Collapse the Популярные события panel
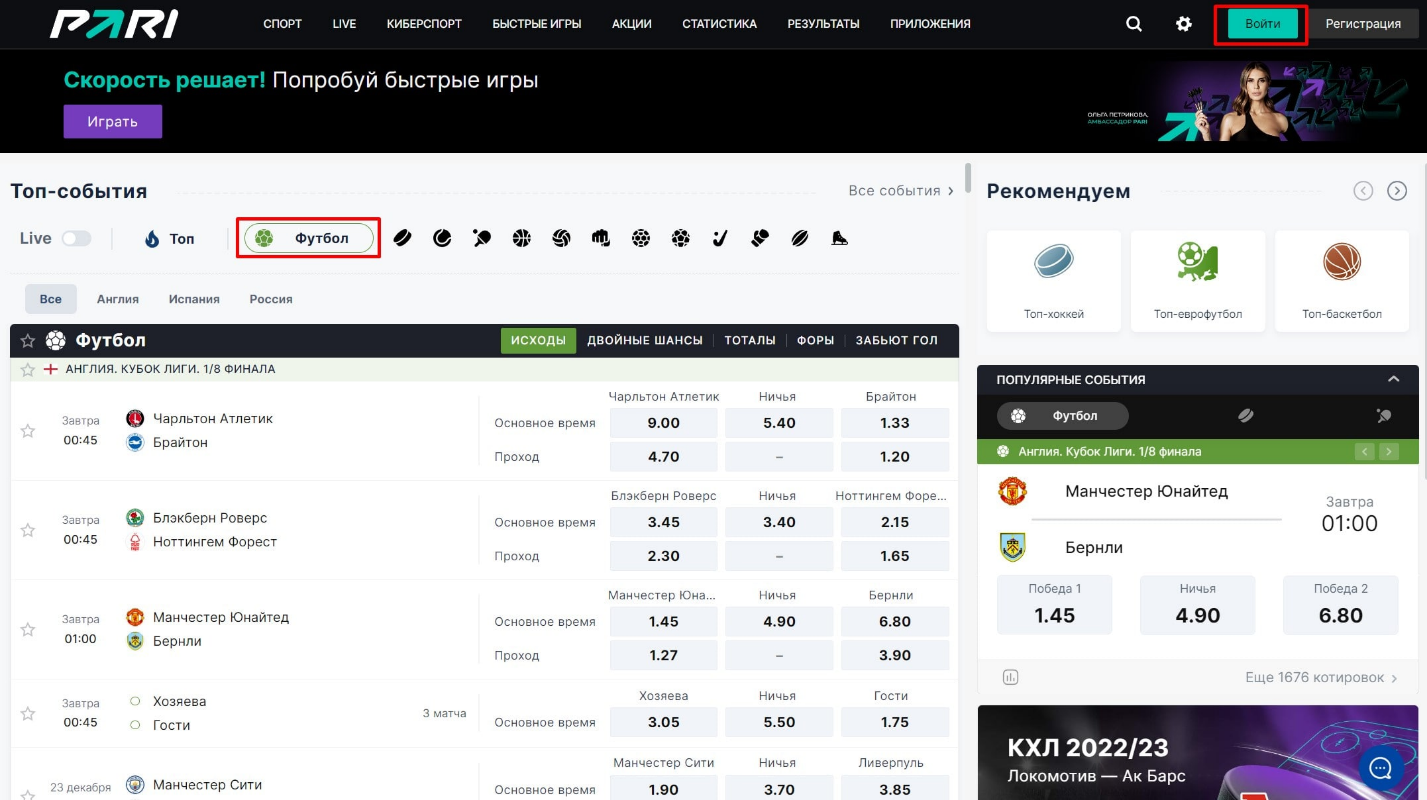The image size is (1427, 800). tap(1392, 380)
